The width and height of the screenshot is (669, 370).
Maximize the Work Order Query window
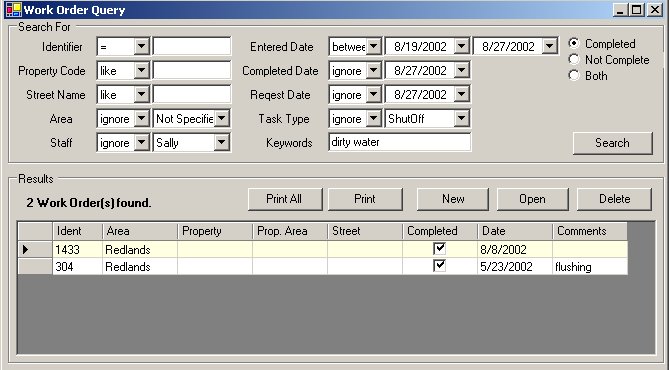637,10
